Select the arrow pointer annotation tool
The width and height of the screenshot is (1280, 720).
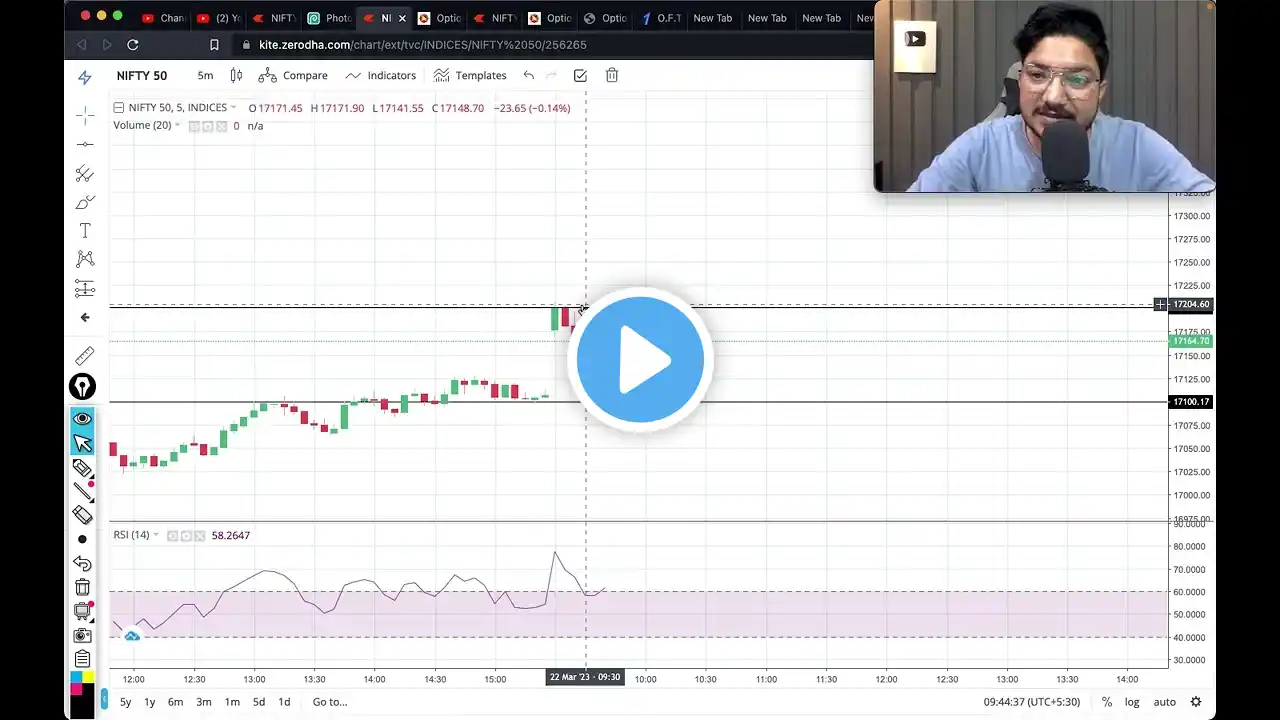point(82,443)
